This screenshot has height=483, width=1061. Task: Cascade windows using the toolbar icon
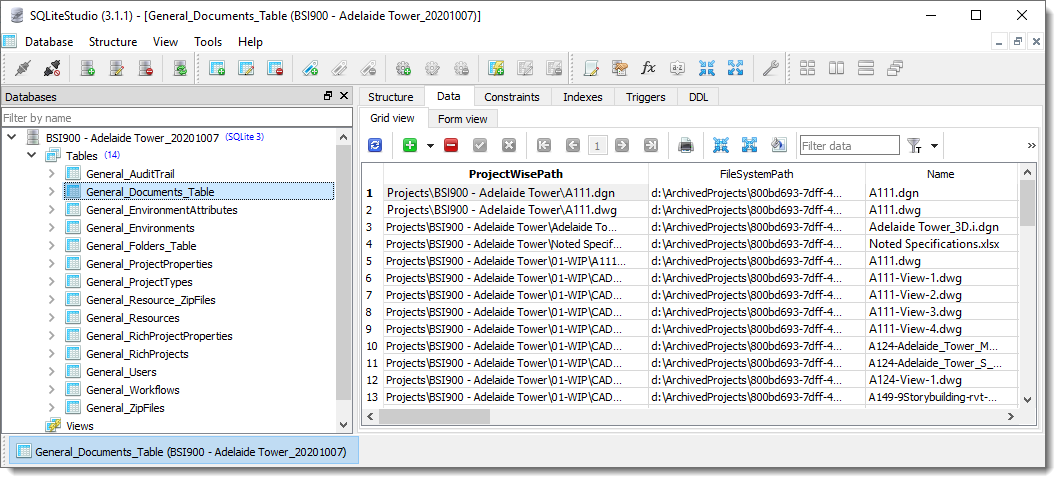click(x=895, y=68)
